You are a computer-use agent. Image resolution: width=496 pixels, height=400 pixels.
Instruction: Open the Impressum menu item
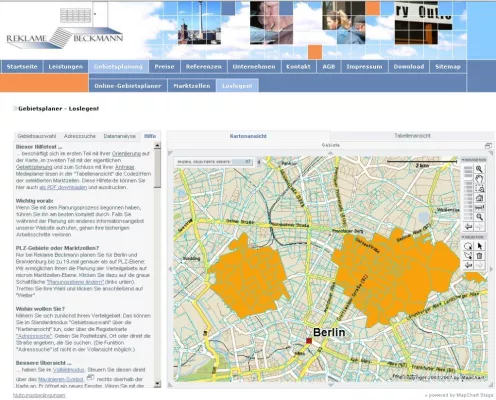click(x=364, y=67)
